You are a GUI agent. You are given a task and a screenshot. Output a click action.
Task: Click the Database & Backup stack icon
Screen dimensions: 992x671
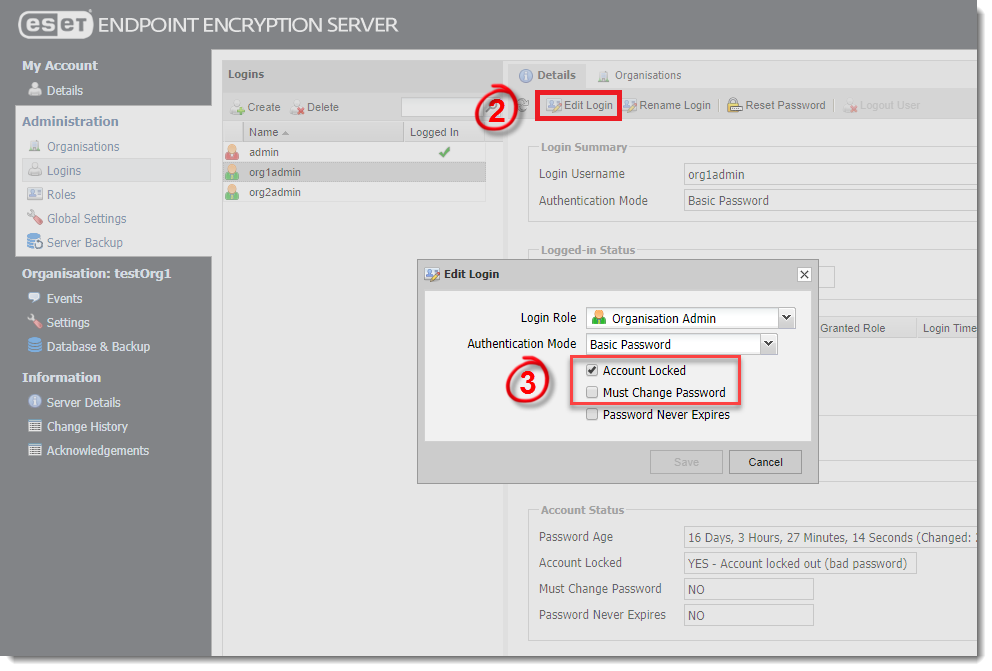[35, 345]
